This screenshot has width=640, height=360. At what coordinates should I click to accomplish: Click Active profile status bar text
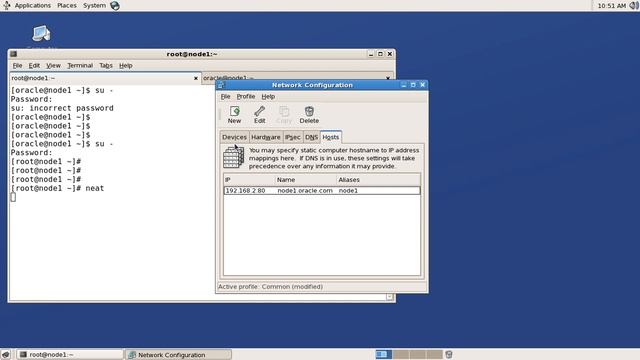[270, 287]
